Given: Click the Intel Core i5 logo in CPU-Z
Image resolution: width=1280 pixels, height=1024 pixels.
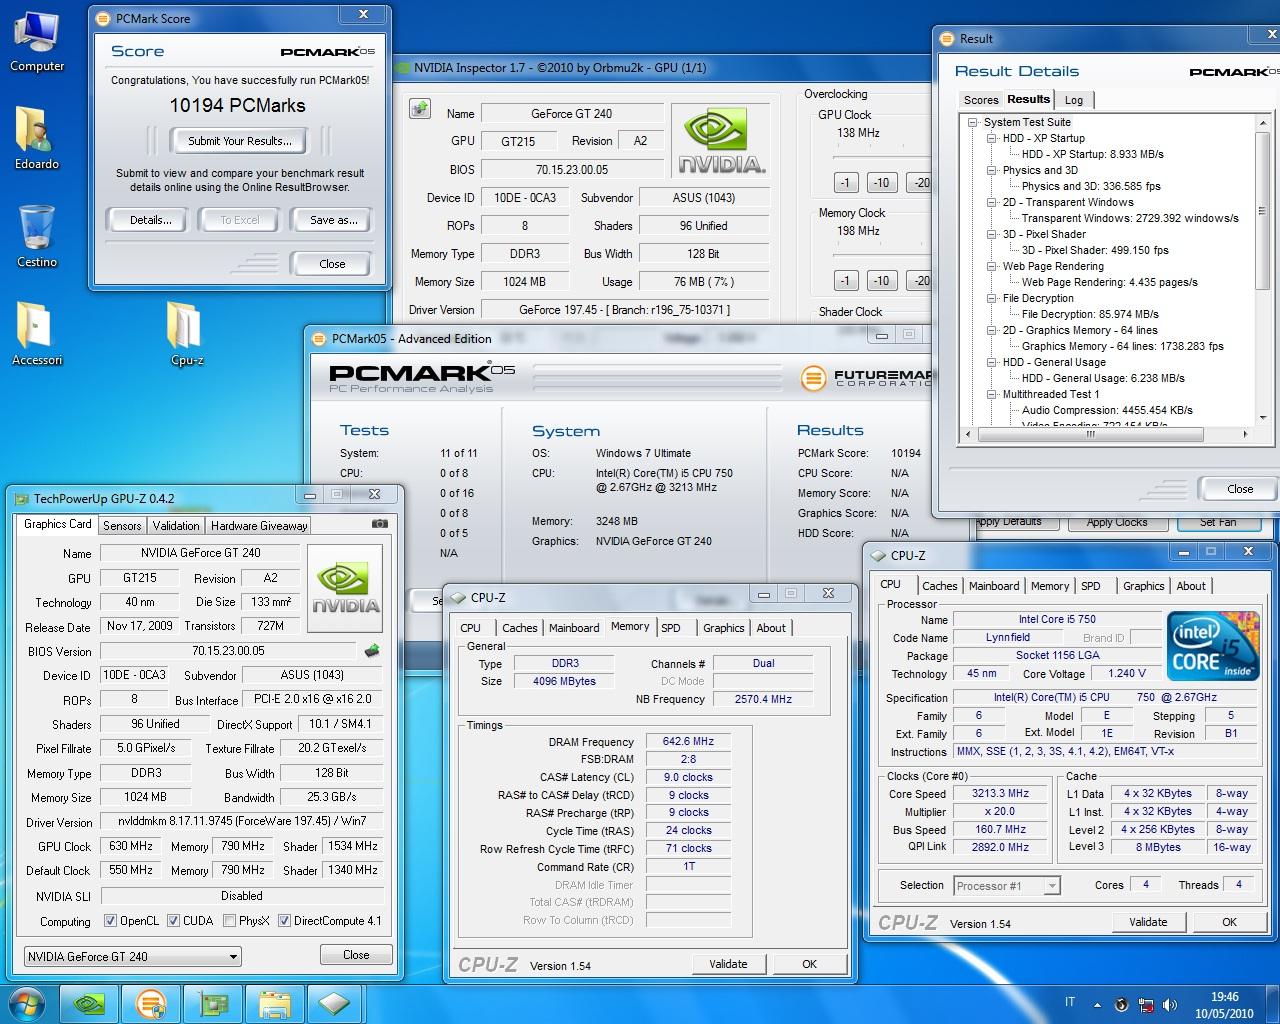Looking at the screenshot, I should pos(1212,646).
